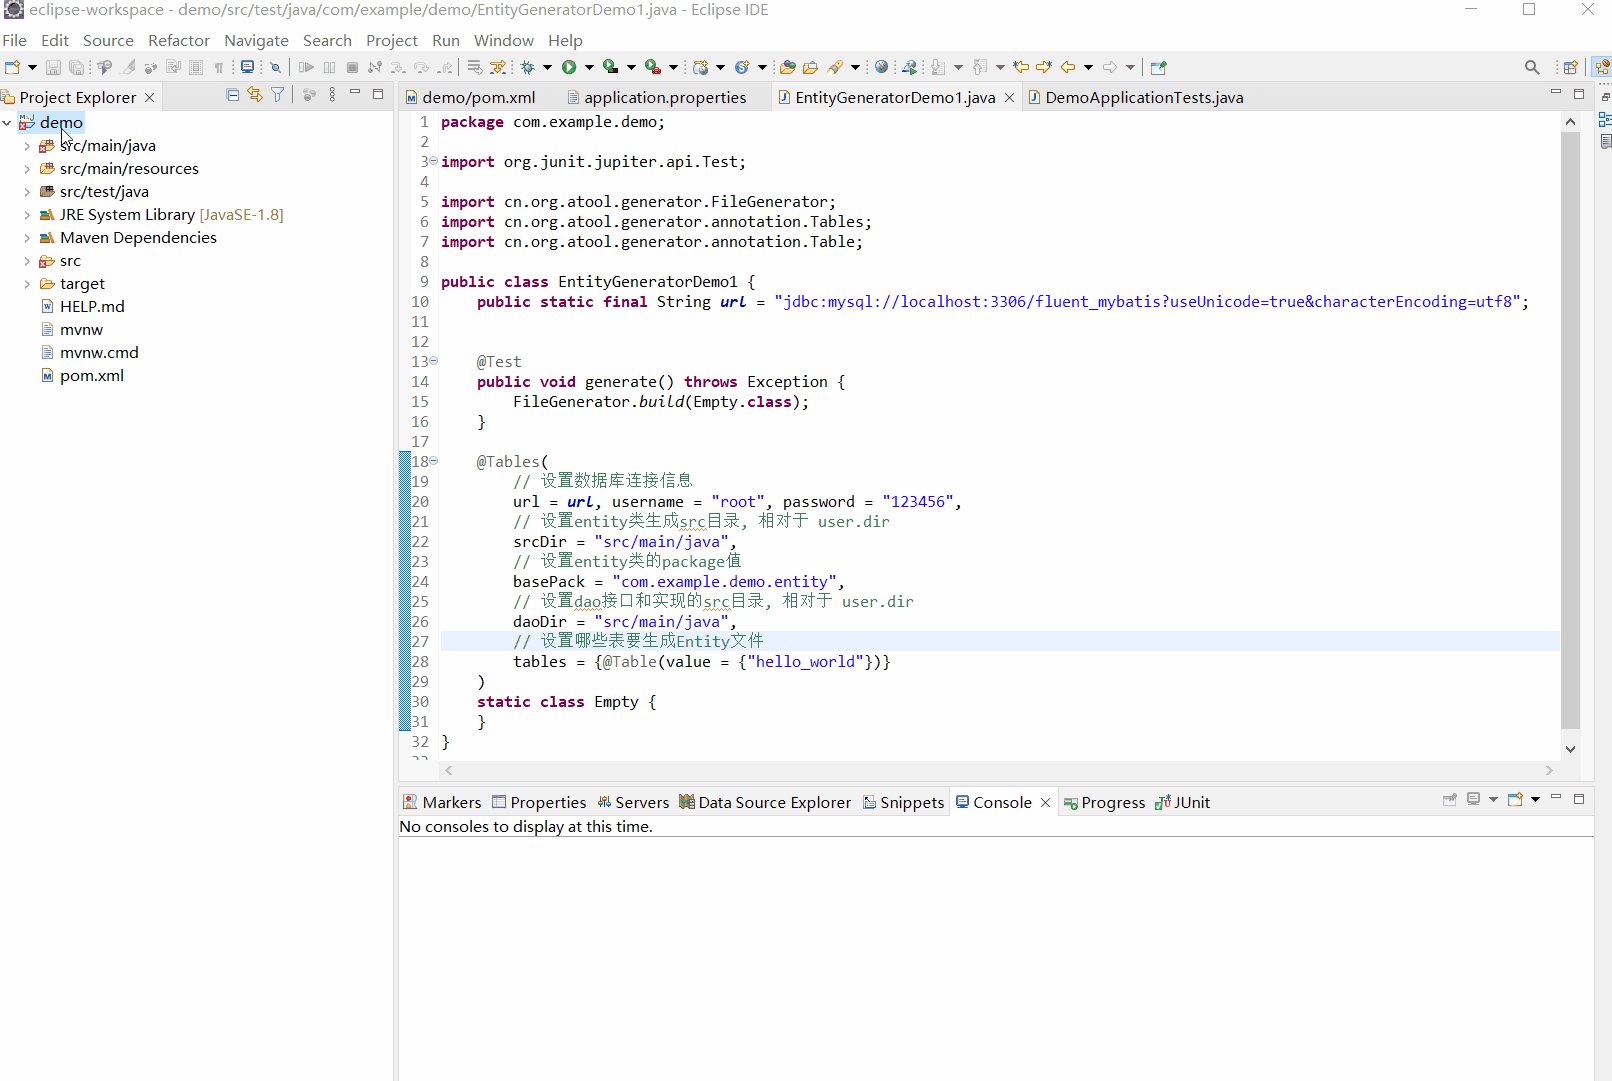Image resolution: width=1612 pixels, height=1081 pixels.
Task: Click the Back navigation arrow icon
Action: click(x=1068, y=67)
